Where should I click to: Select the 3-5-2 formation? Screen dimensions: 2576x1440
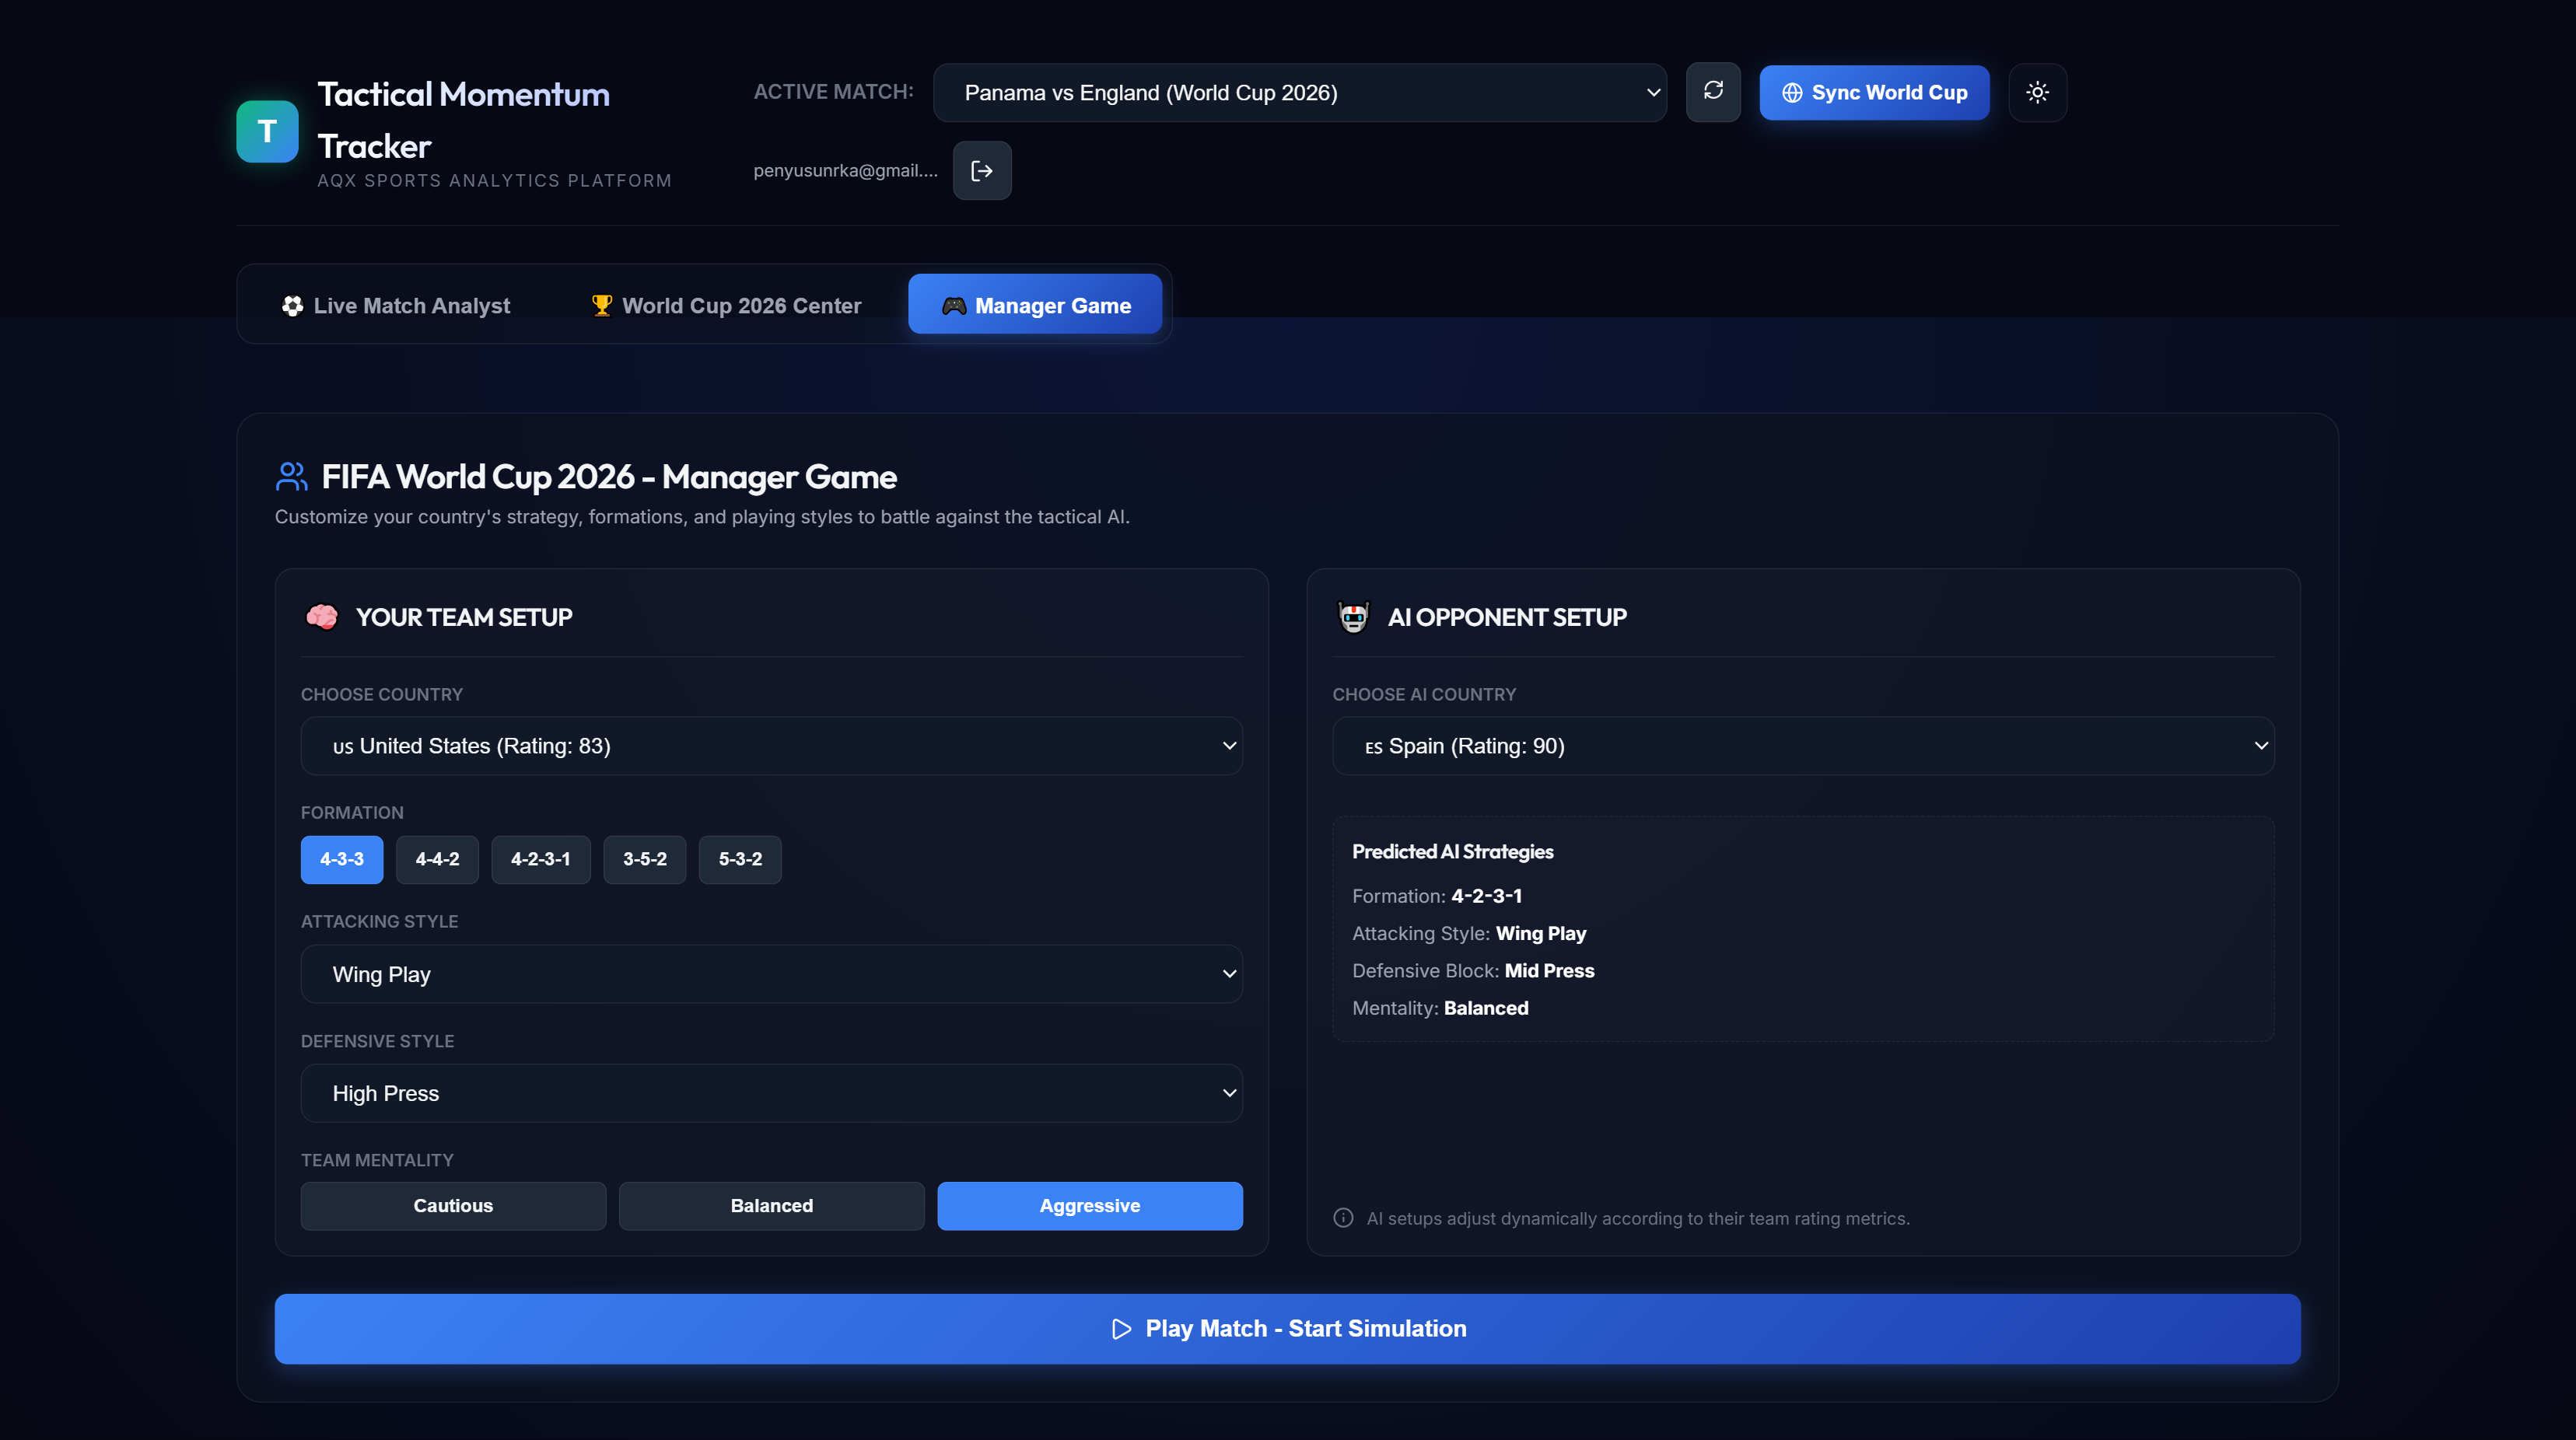tap(644, 859)
